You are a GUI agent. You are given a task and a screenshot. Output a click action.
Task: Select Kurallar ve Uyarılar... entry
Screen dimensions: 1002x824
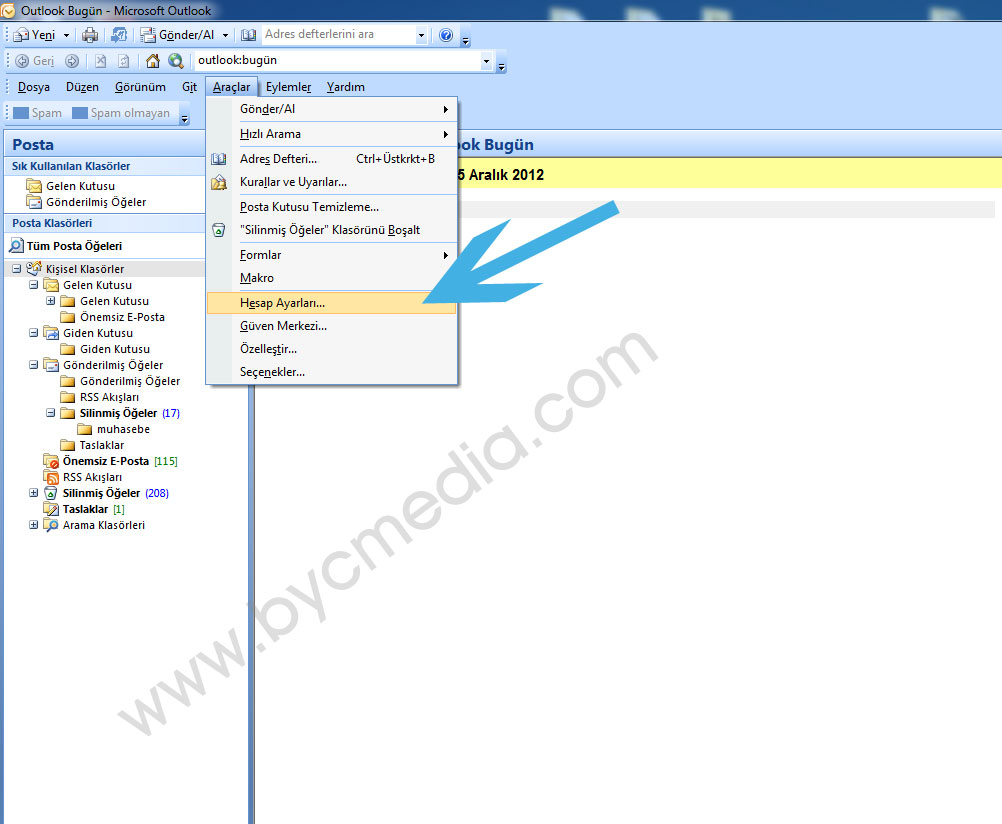[x=332, y=182]
